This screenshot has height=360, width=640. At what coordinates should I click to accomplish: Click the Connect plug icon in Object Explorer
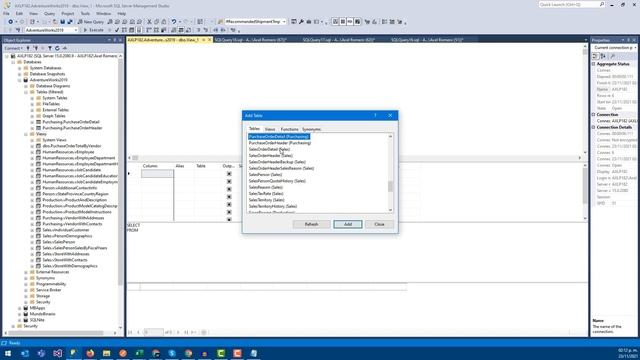coord(28,48)
